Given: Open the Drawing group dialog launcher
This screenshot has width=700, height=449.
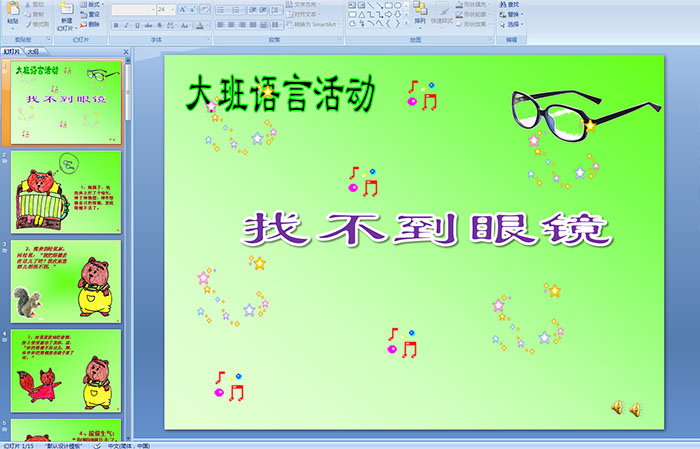Looking at the screenshot, I should point(491,39).
